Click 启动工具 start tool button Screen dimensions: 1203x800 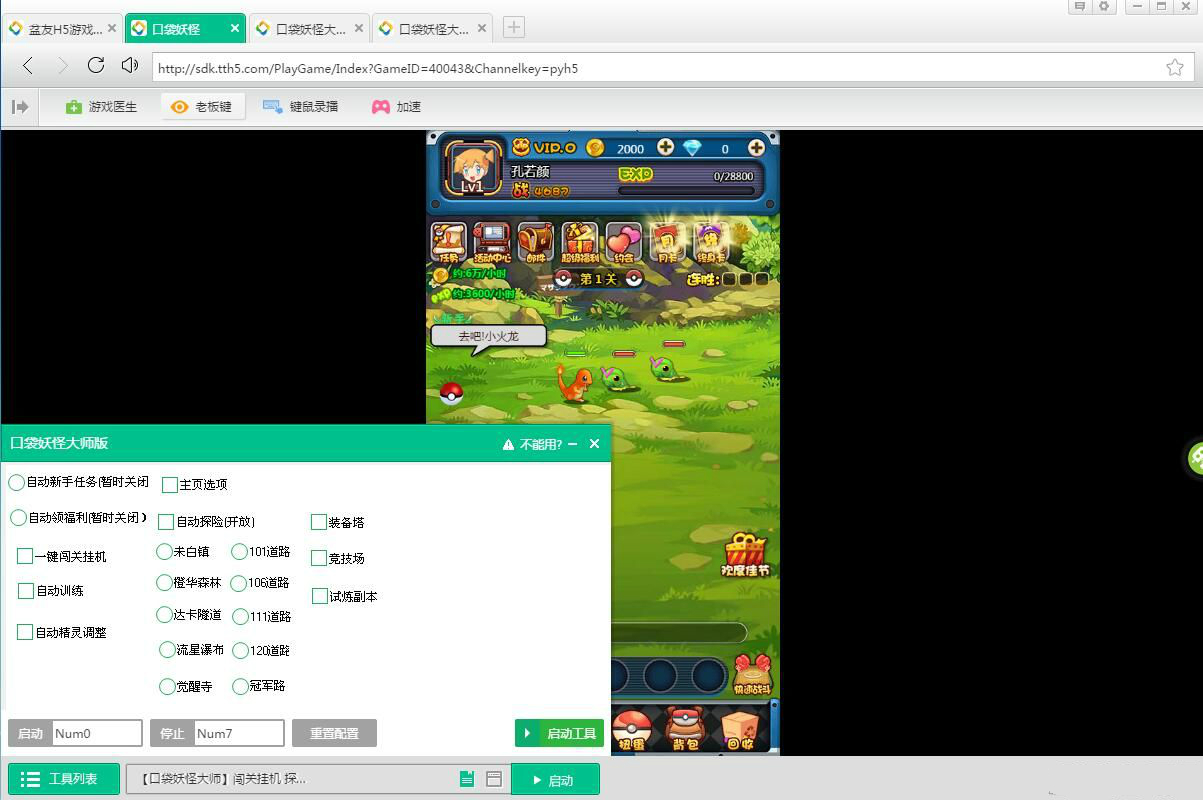(560, 733)
